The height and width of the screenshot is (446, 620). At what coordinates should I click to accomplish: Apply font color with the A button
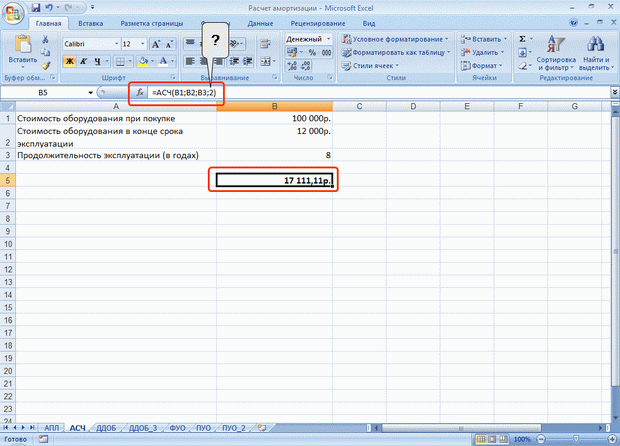click(163, 61)
